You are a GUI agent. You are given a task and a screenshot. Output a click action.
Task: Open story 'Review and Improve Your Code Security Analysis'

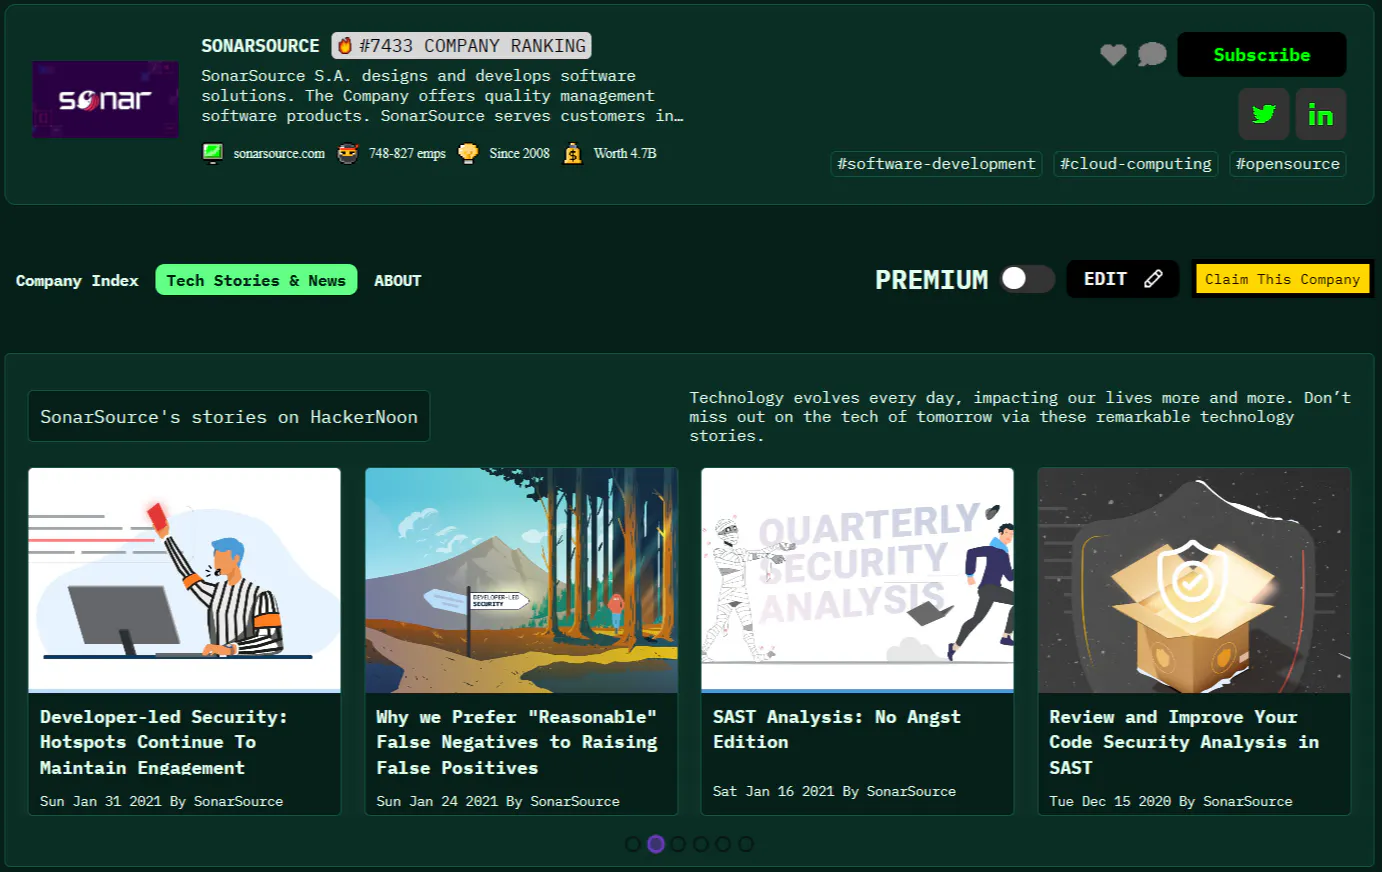[x=1184, y=742]
